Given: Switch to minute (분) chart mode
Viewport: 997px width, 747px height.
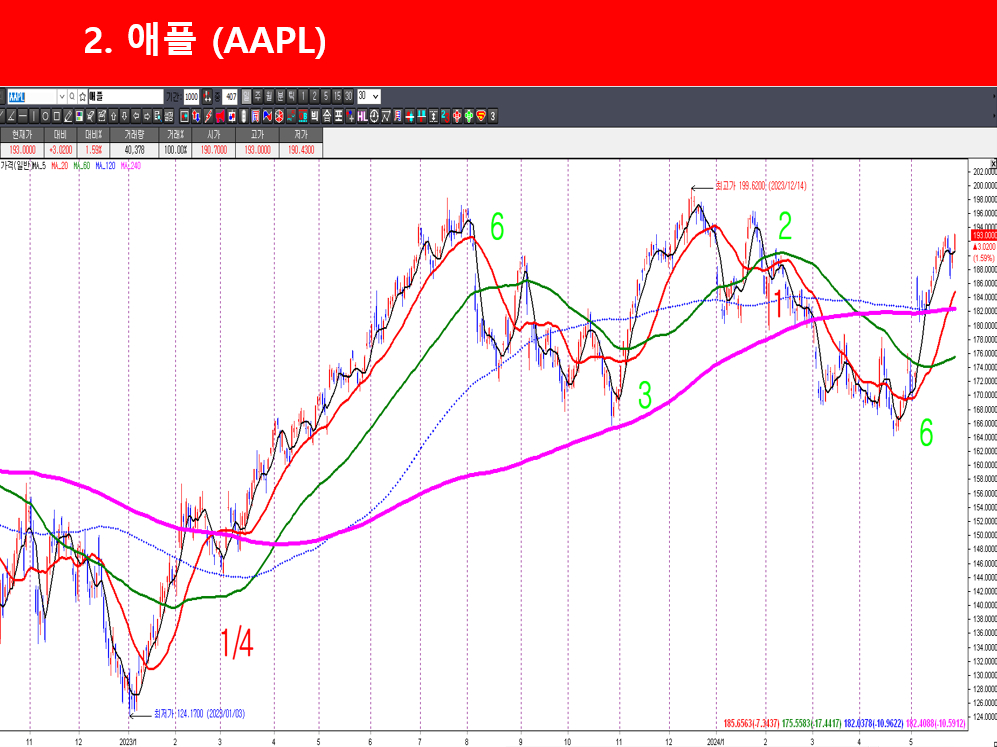Looking at the screenshot, I should pyautogui.click(x=280, y=96).
